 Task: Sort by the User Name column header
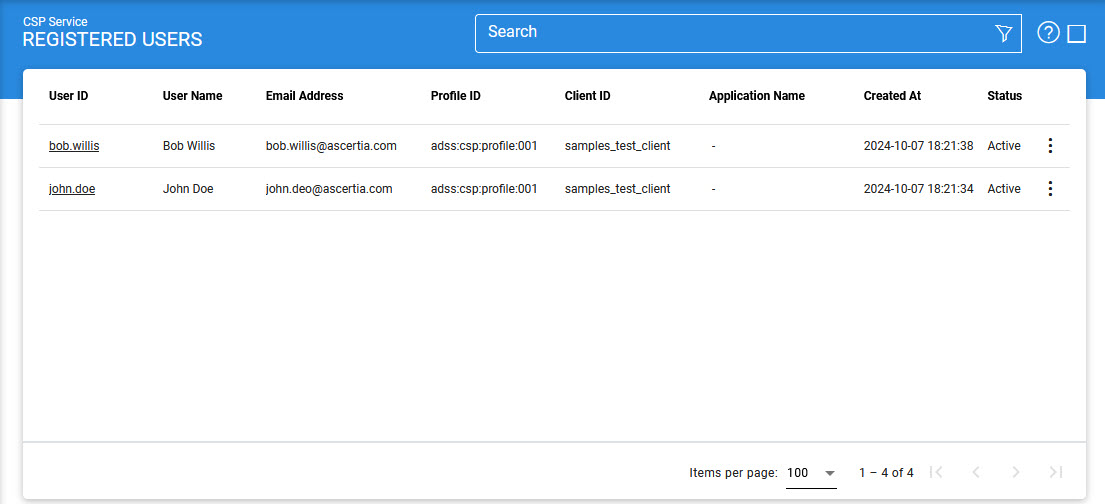click(x=192, y=96)
